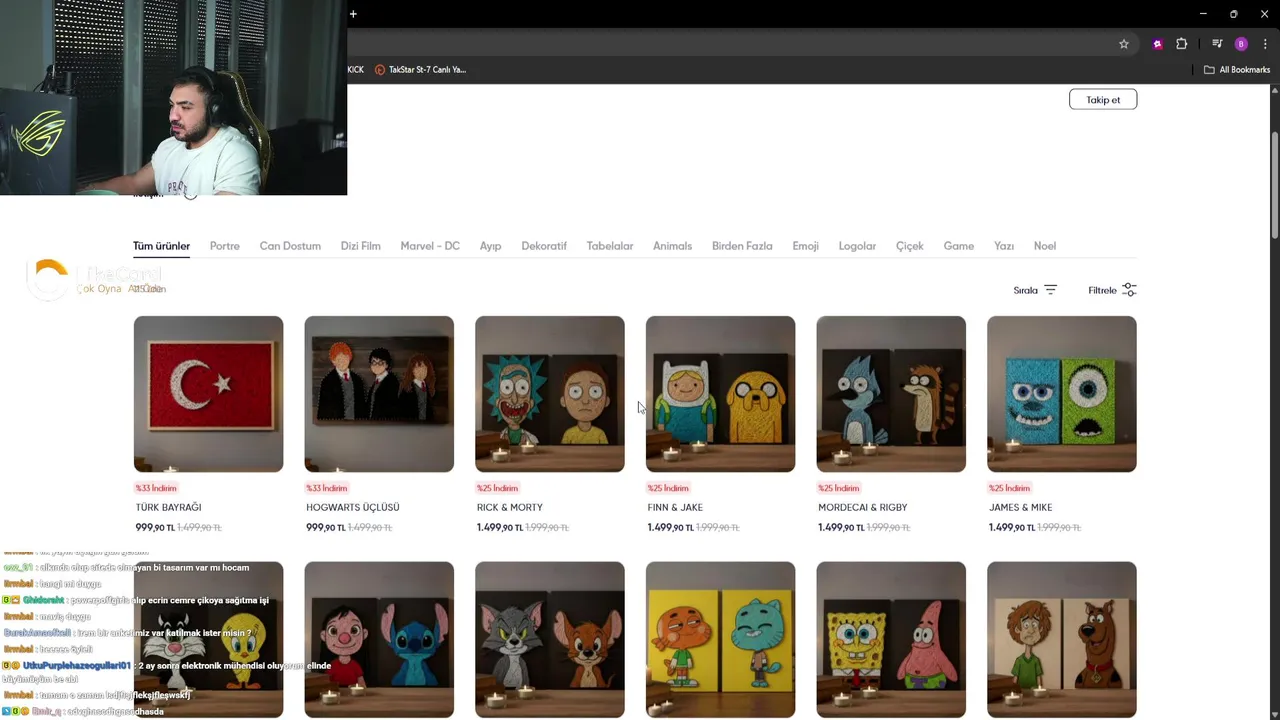Open the James & Mike product image
This screenshot has width=1280, height=720.
click(1062, 394)
